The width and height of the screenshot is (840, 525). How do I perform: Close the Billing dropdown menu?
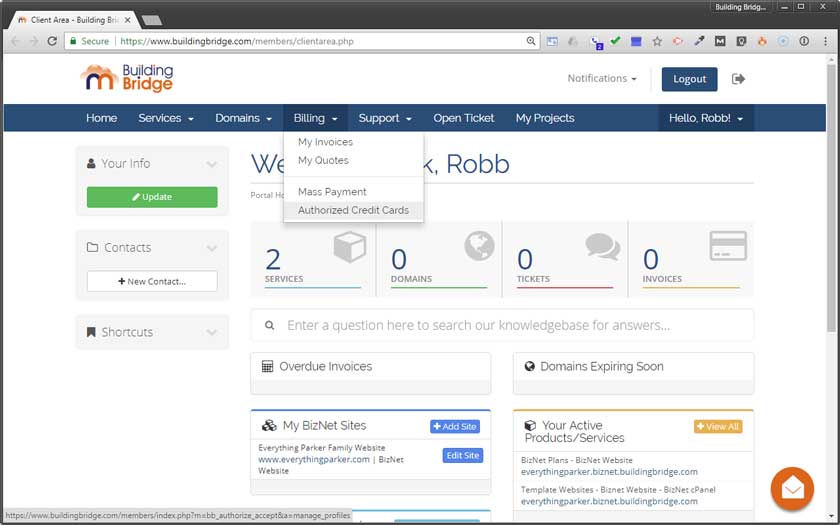pos(316,118)
